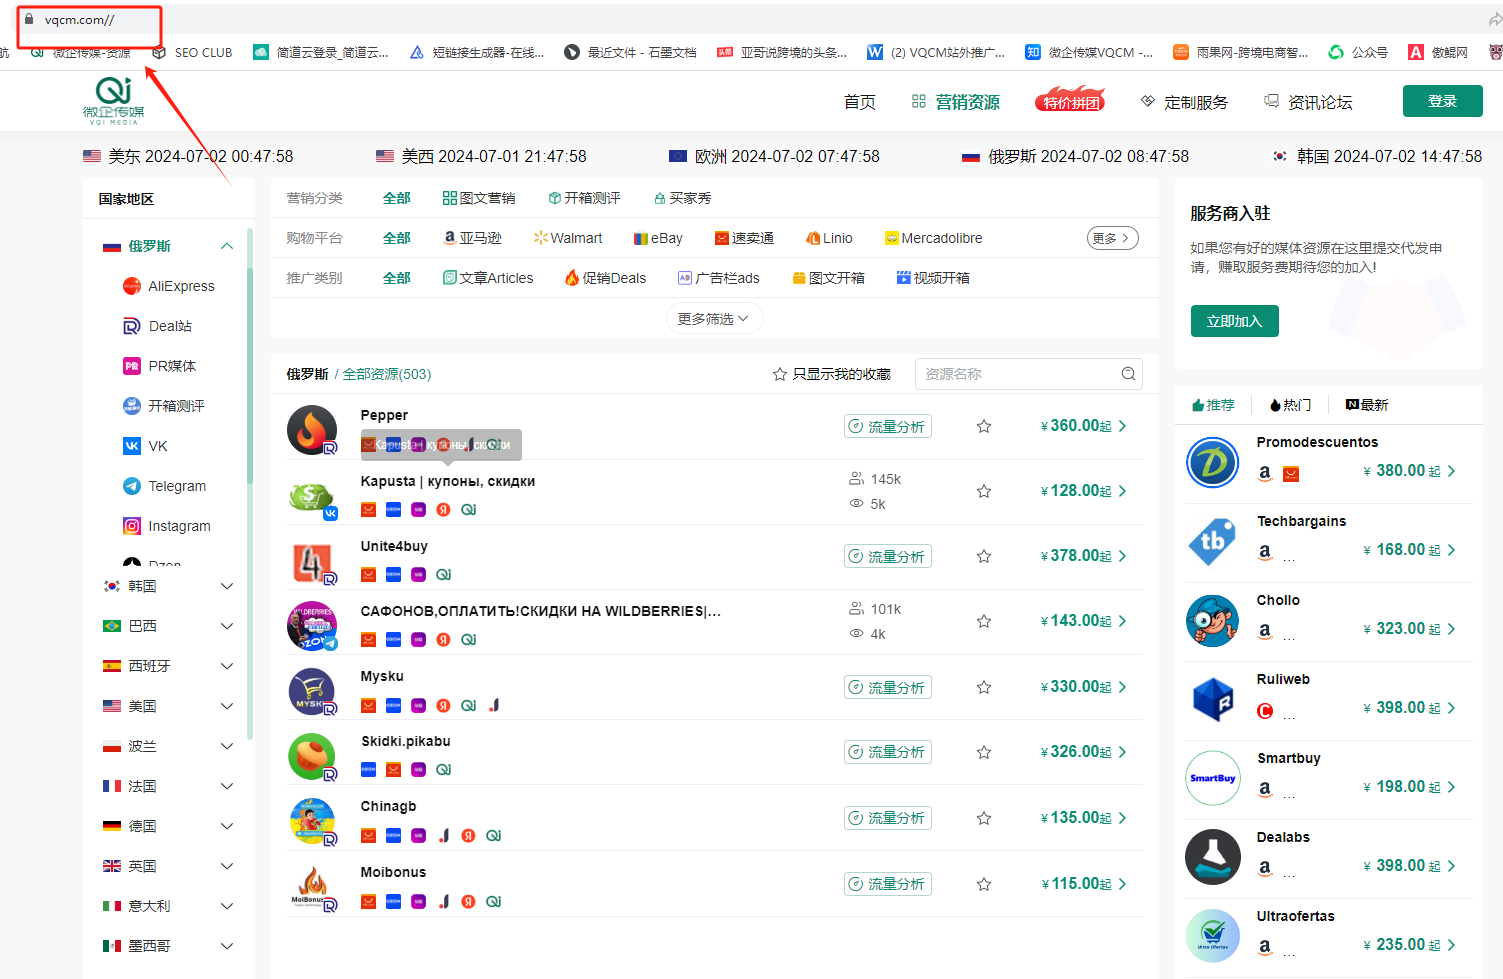
Task: Open the 更多筛选 filter dropdown
Action: coord(714,318)
